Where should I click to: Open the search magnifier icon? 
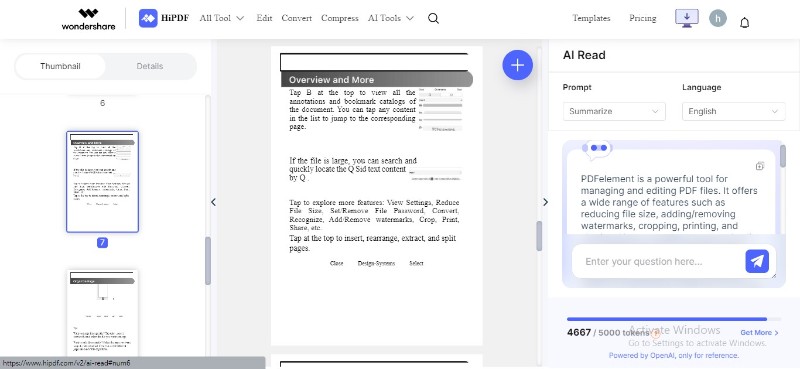coord(433,18)
